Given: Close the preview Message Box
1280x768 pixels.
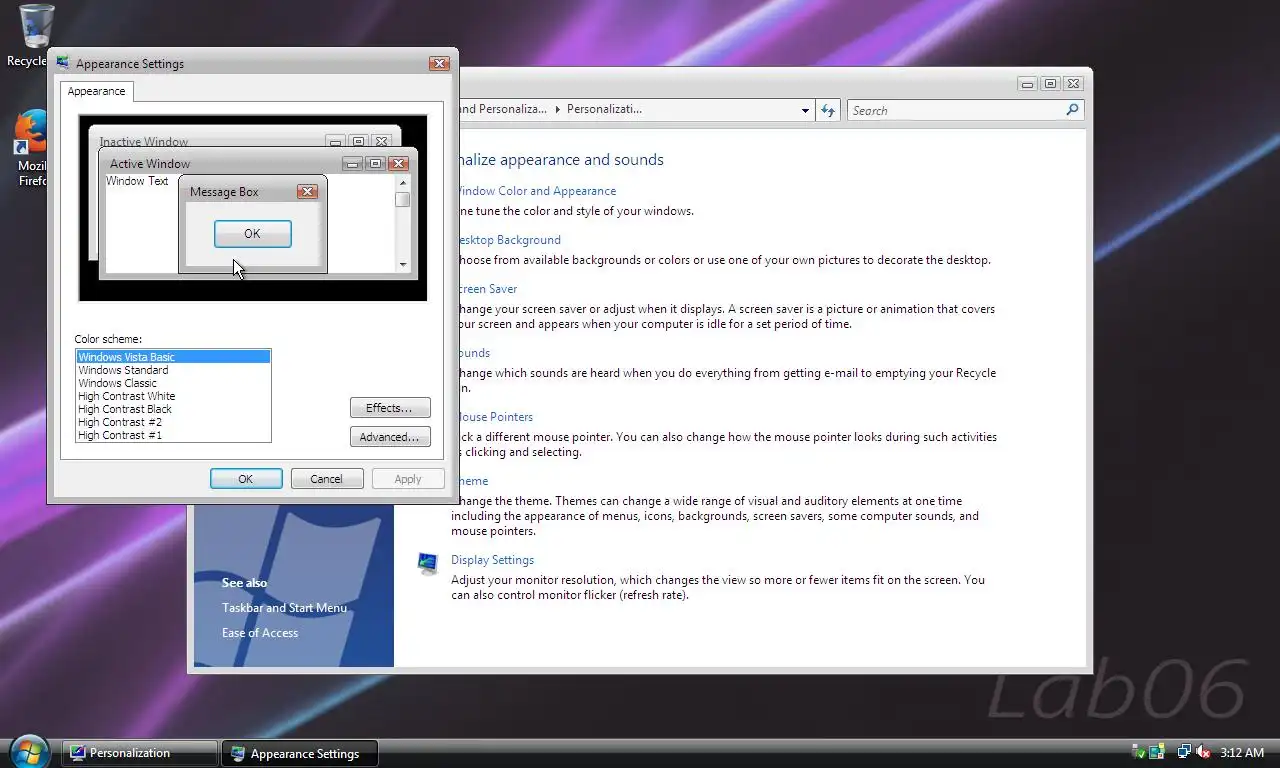Looking at the screenshot, I should 307,191.
